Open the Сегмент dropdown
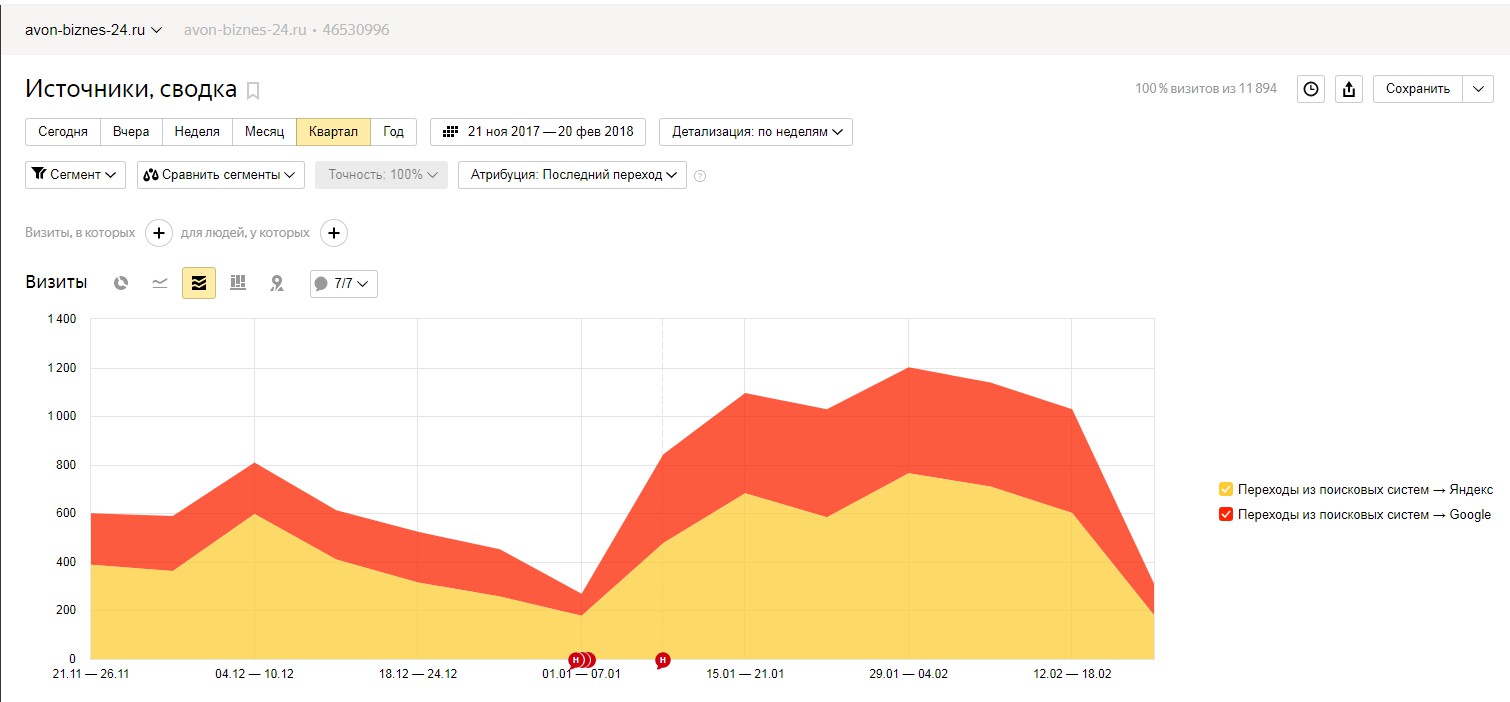This screenshot has width=1510, height=702. (75, 175)
